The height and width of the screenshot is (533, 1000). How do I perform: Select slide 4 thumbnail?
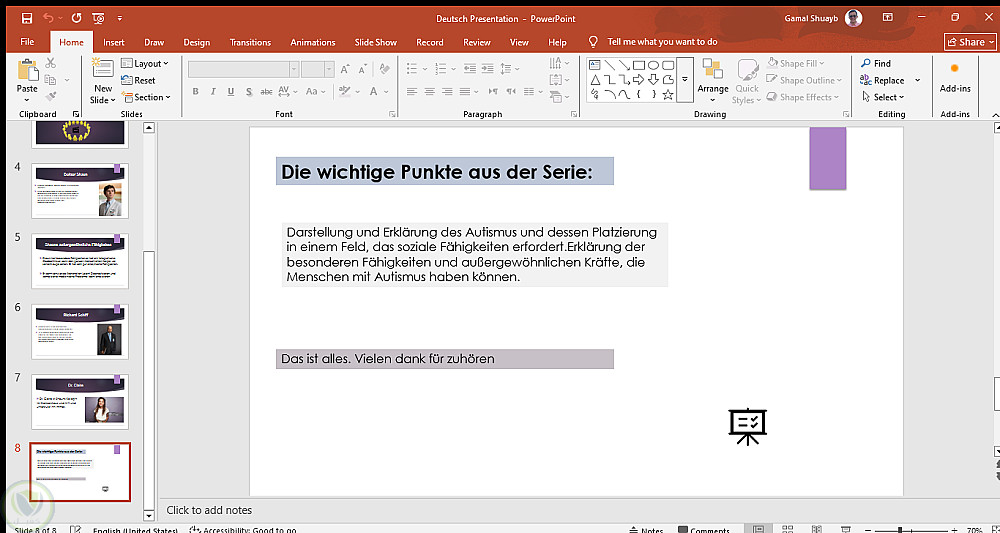(80, 191)
